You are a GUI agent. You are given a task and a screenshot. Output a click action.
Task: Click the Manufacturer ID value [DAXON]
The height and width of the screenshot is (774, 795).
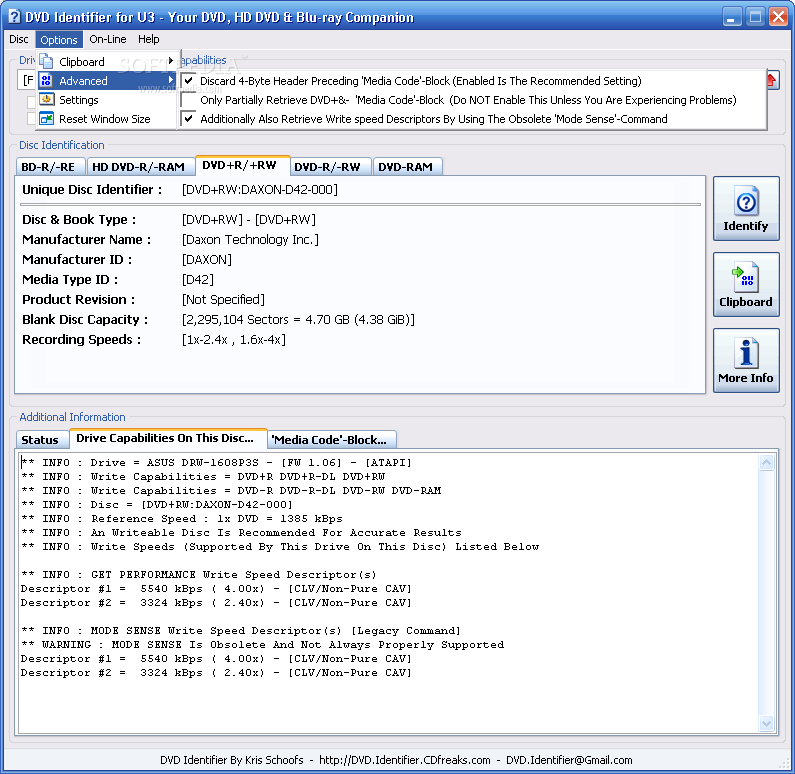(x=207, y=260)
